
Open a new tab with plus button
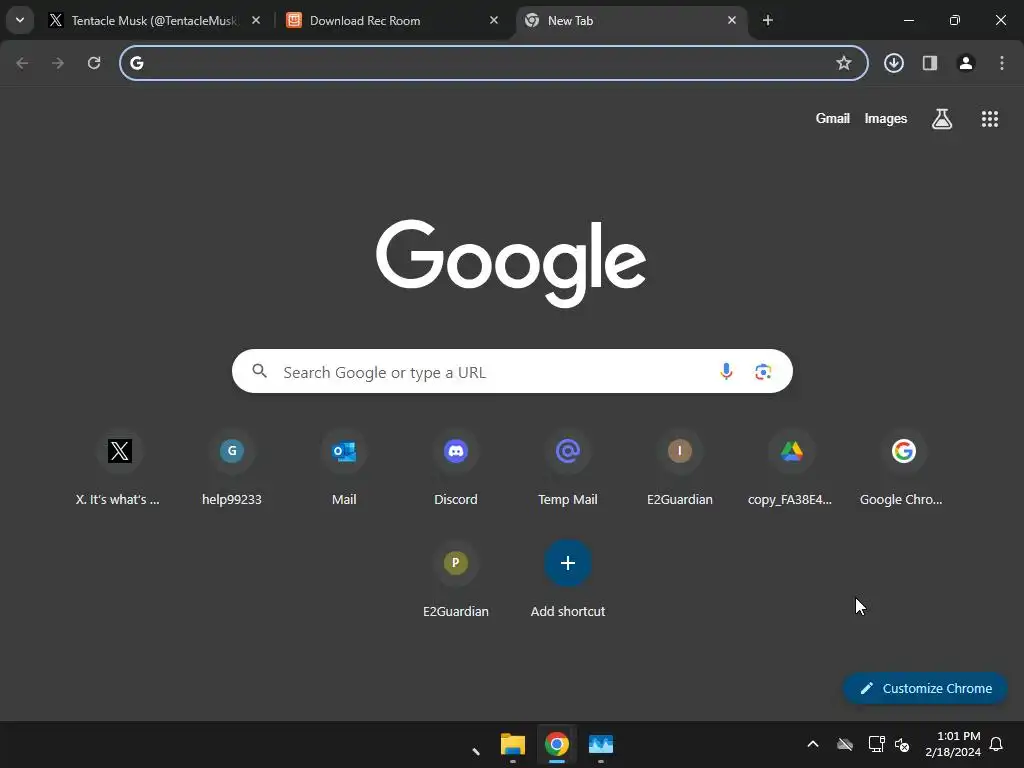[768, 20]
